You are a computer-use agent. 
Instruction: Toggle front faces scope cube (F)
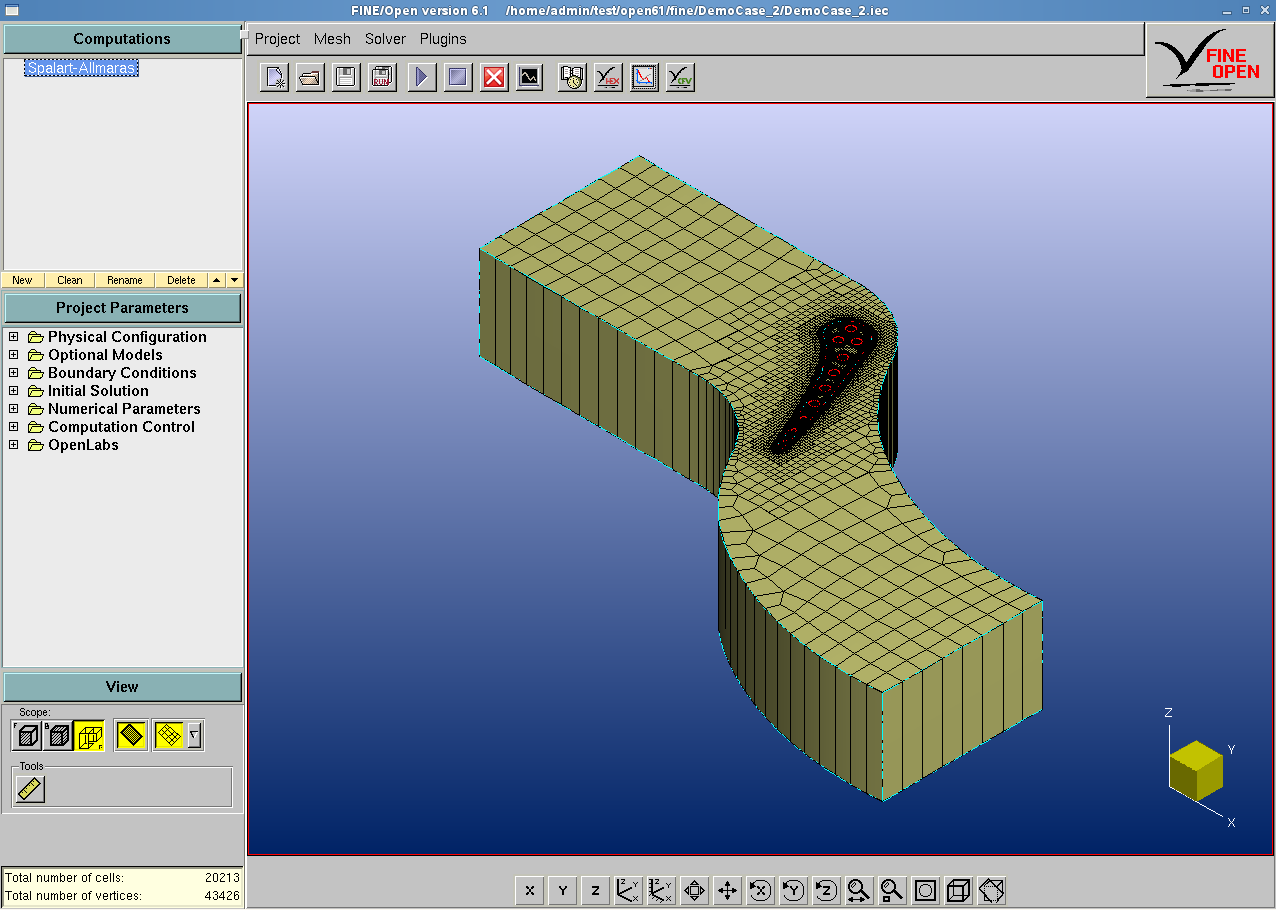28,735
